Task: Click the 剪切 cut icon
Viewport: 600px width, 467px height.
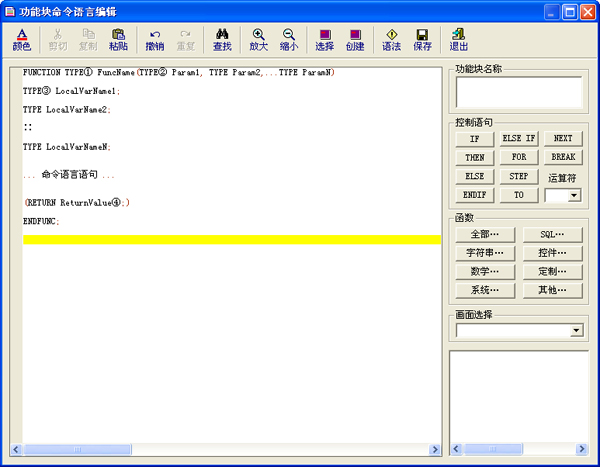Action: pyautogui.click(x=58, y=40)
